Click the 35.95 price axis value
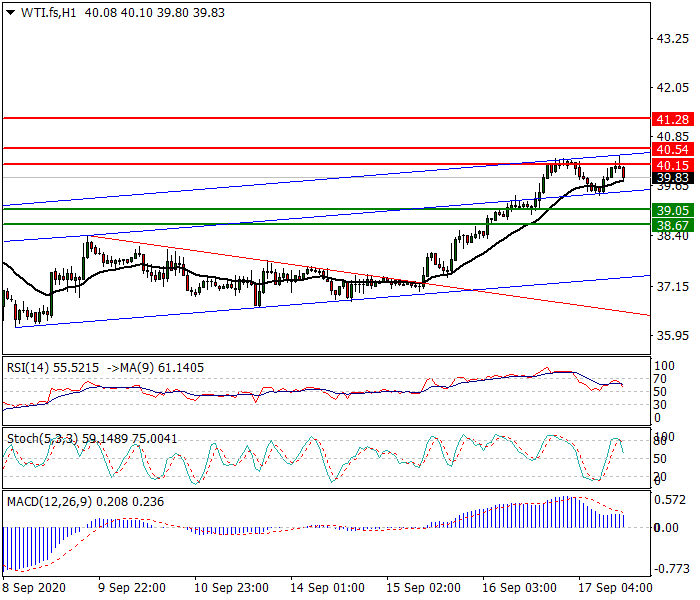Viewport: 700px width, 600px height. coord(672,335)
